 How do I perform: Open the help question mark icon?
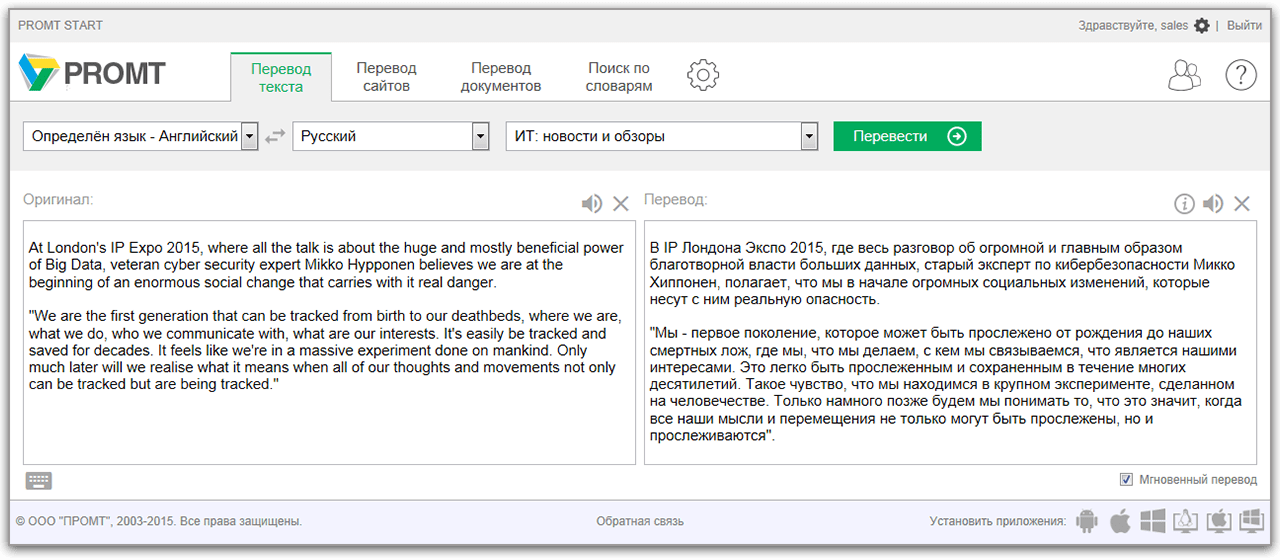[x=1241, y=75]
